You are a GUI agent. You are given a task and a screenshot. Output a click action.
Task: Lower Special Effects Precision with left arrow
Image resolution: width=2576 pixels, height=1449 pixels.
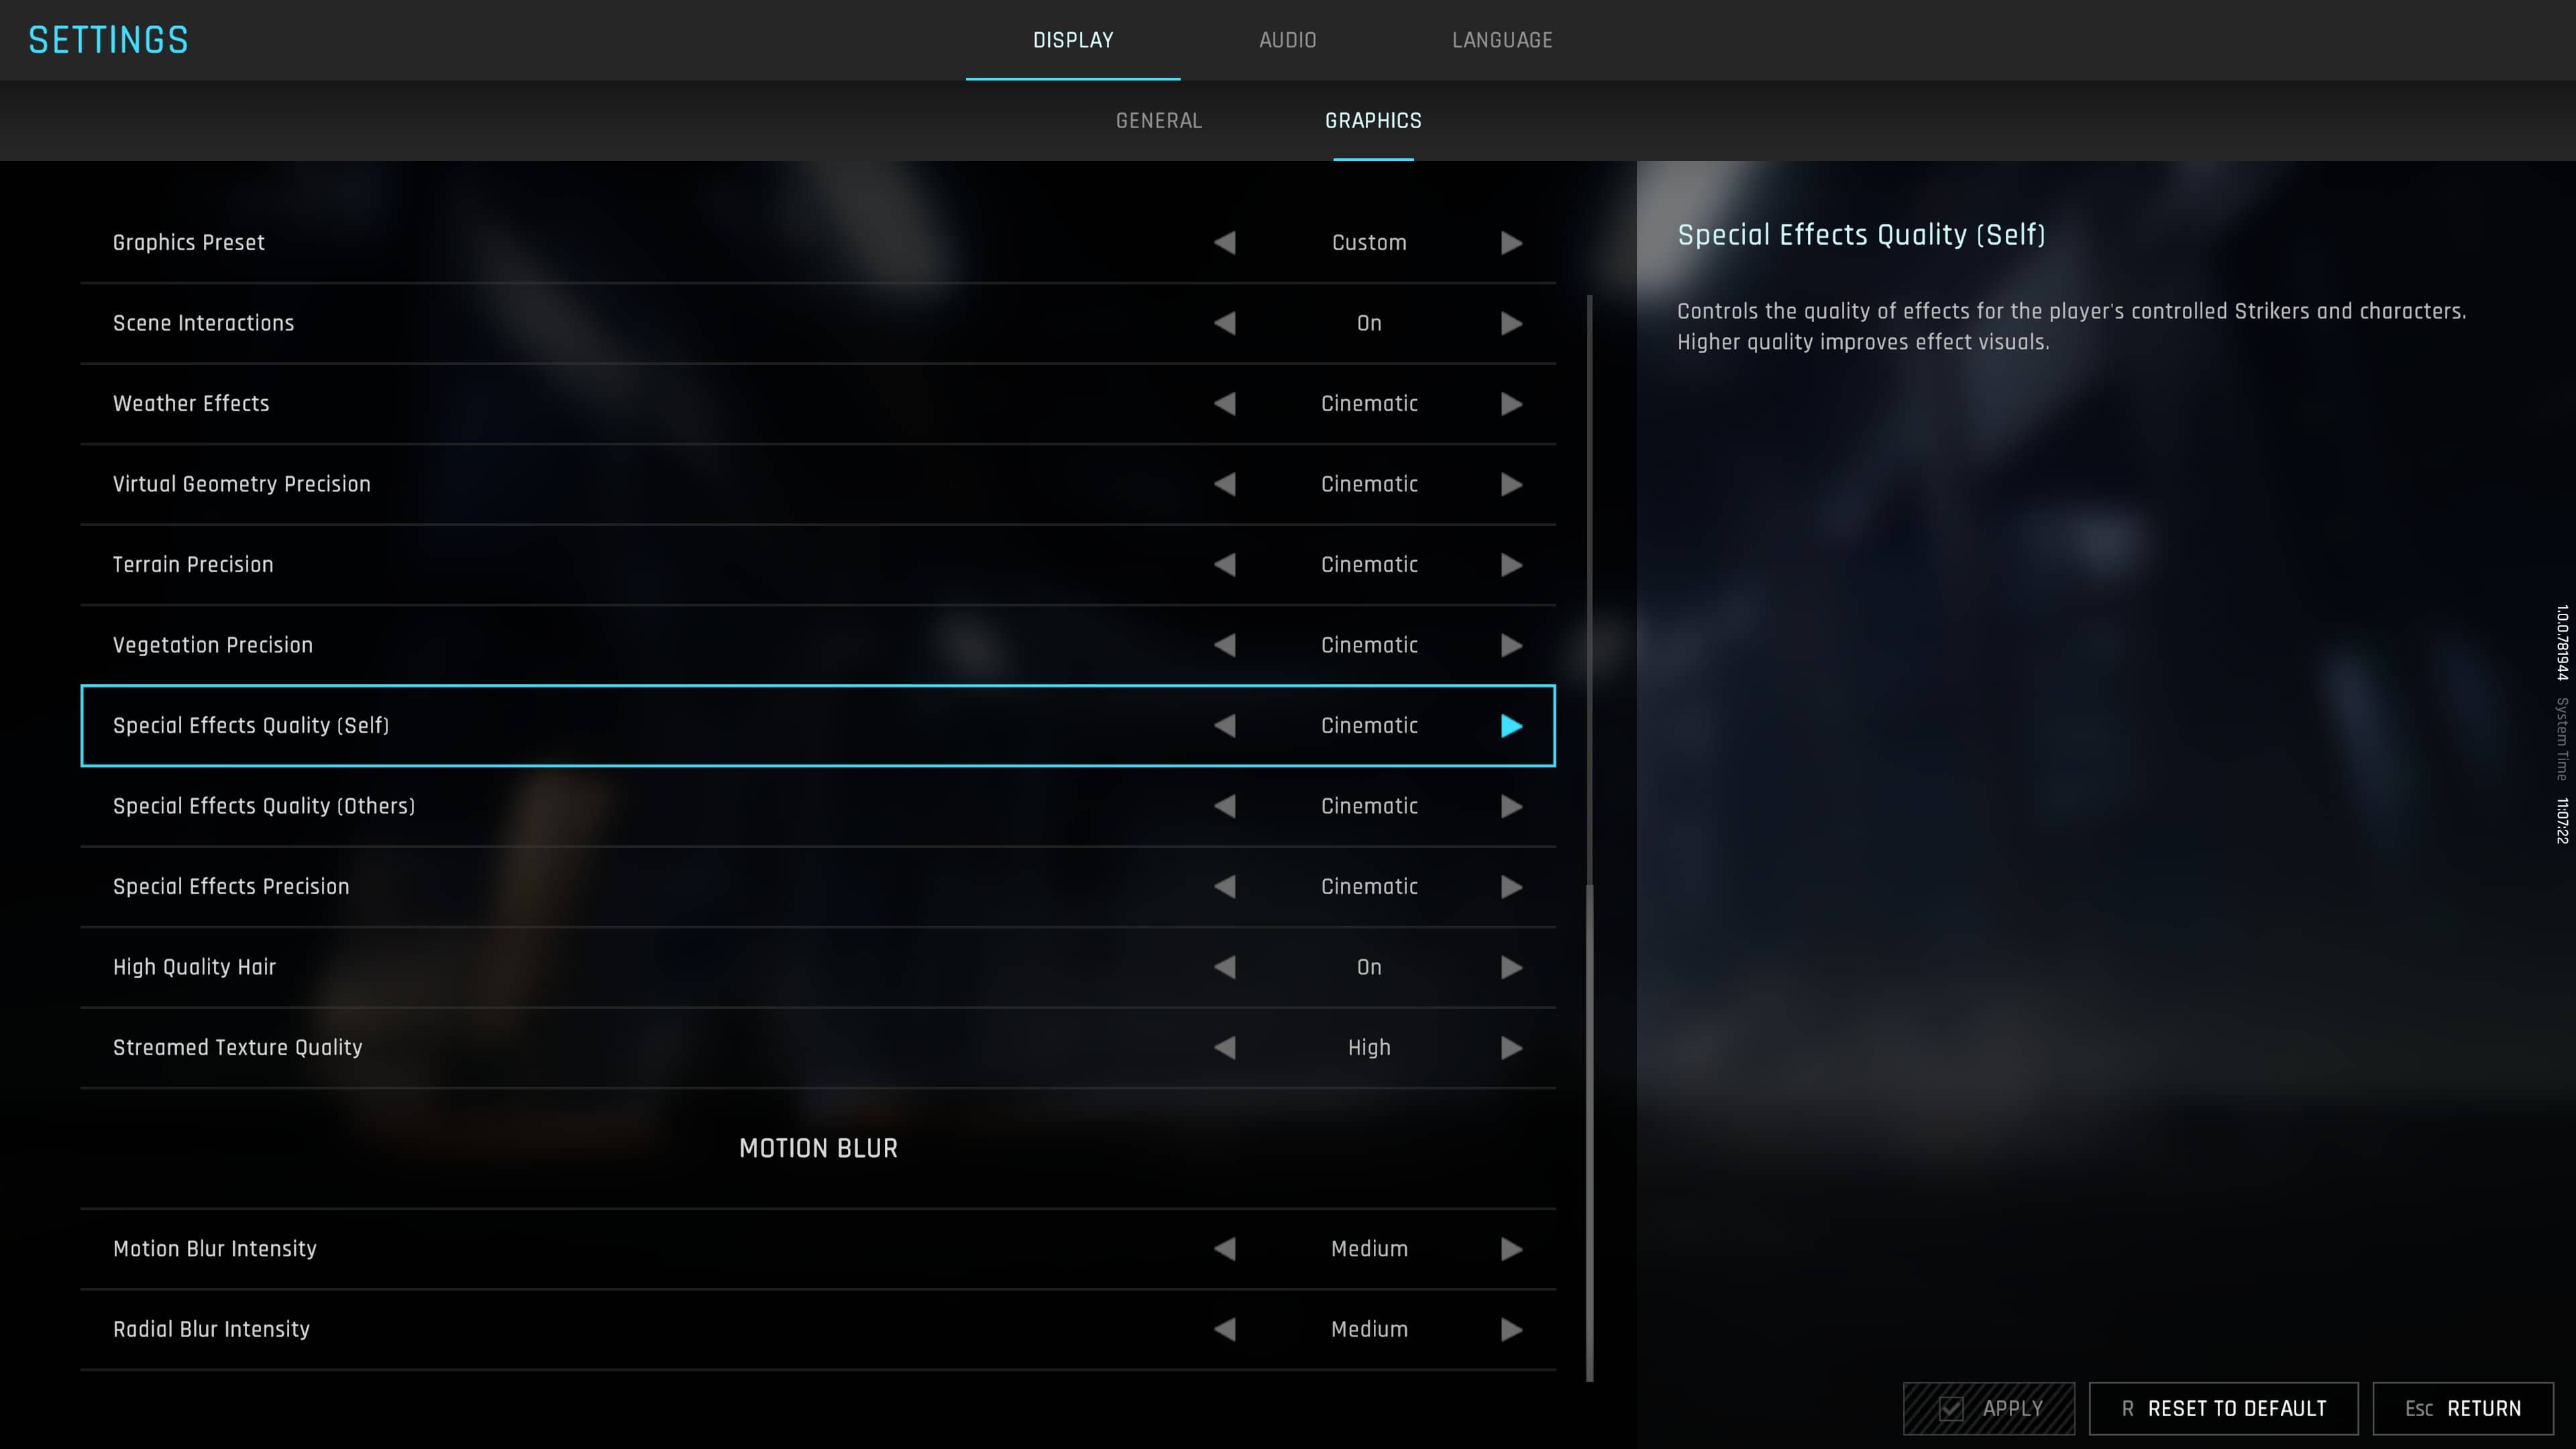tap(1225, 887)
